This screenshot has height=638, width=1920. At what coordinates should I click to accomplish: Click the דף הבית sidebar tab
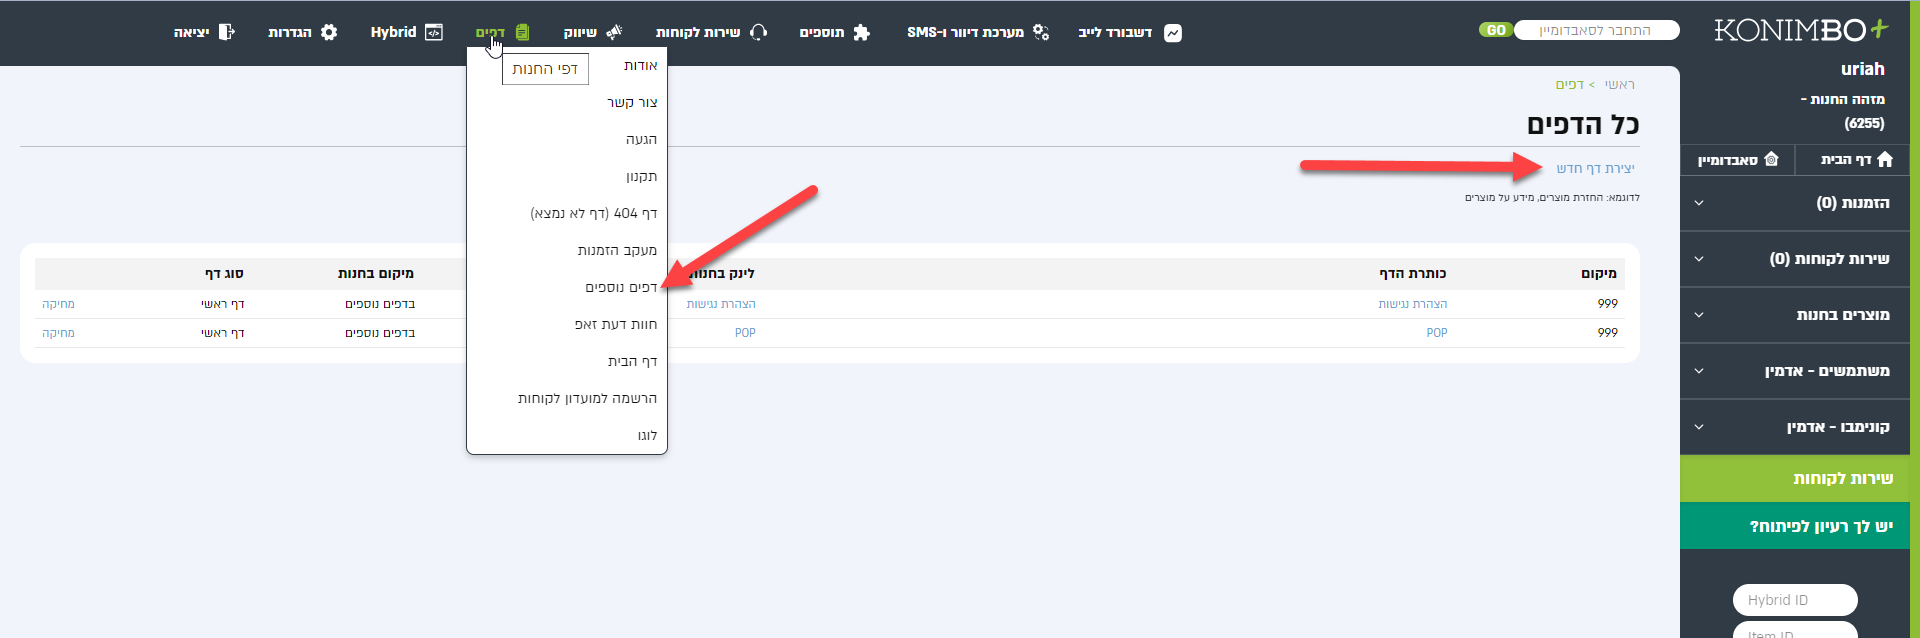click(1853, 160)
